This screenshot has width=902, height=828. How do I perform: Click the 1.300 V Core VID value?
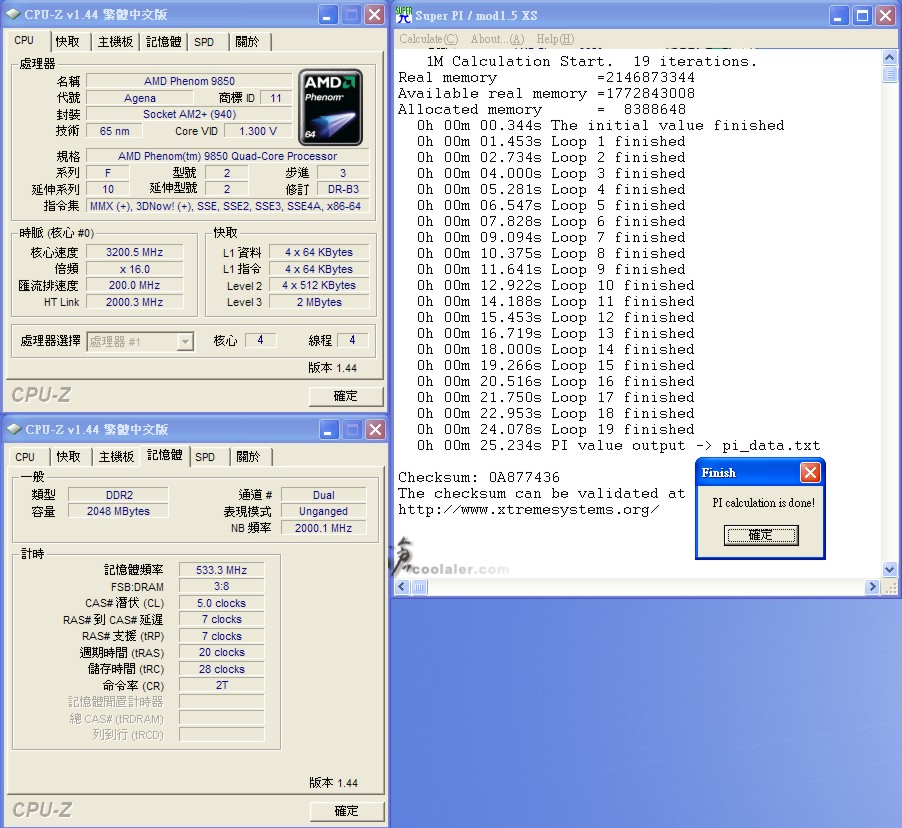(x=258, y=131)
